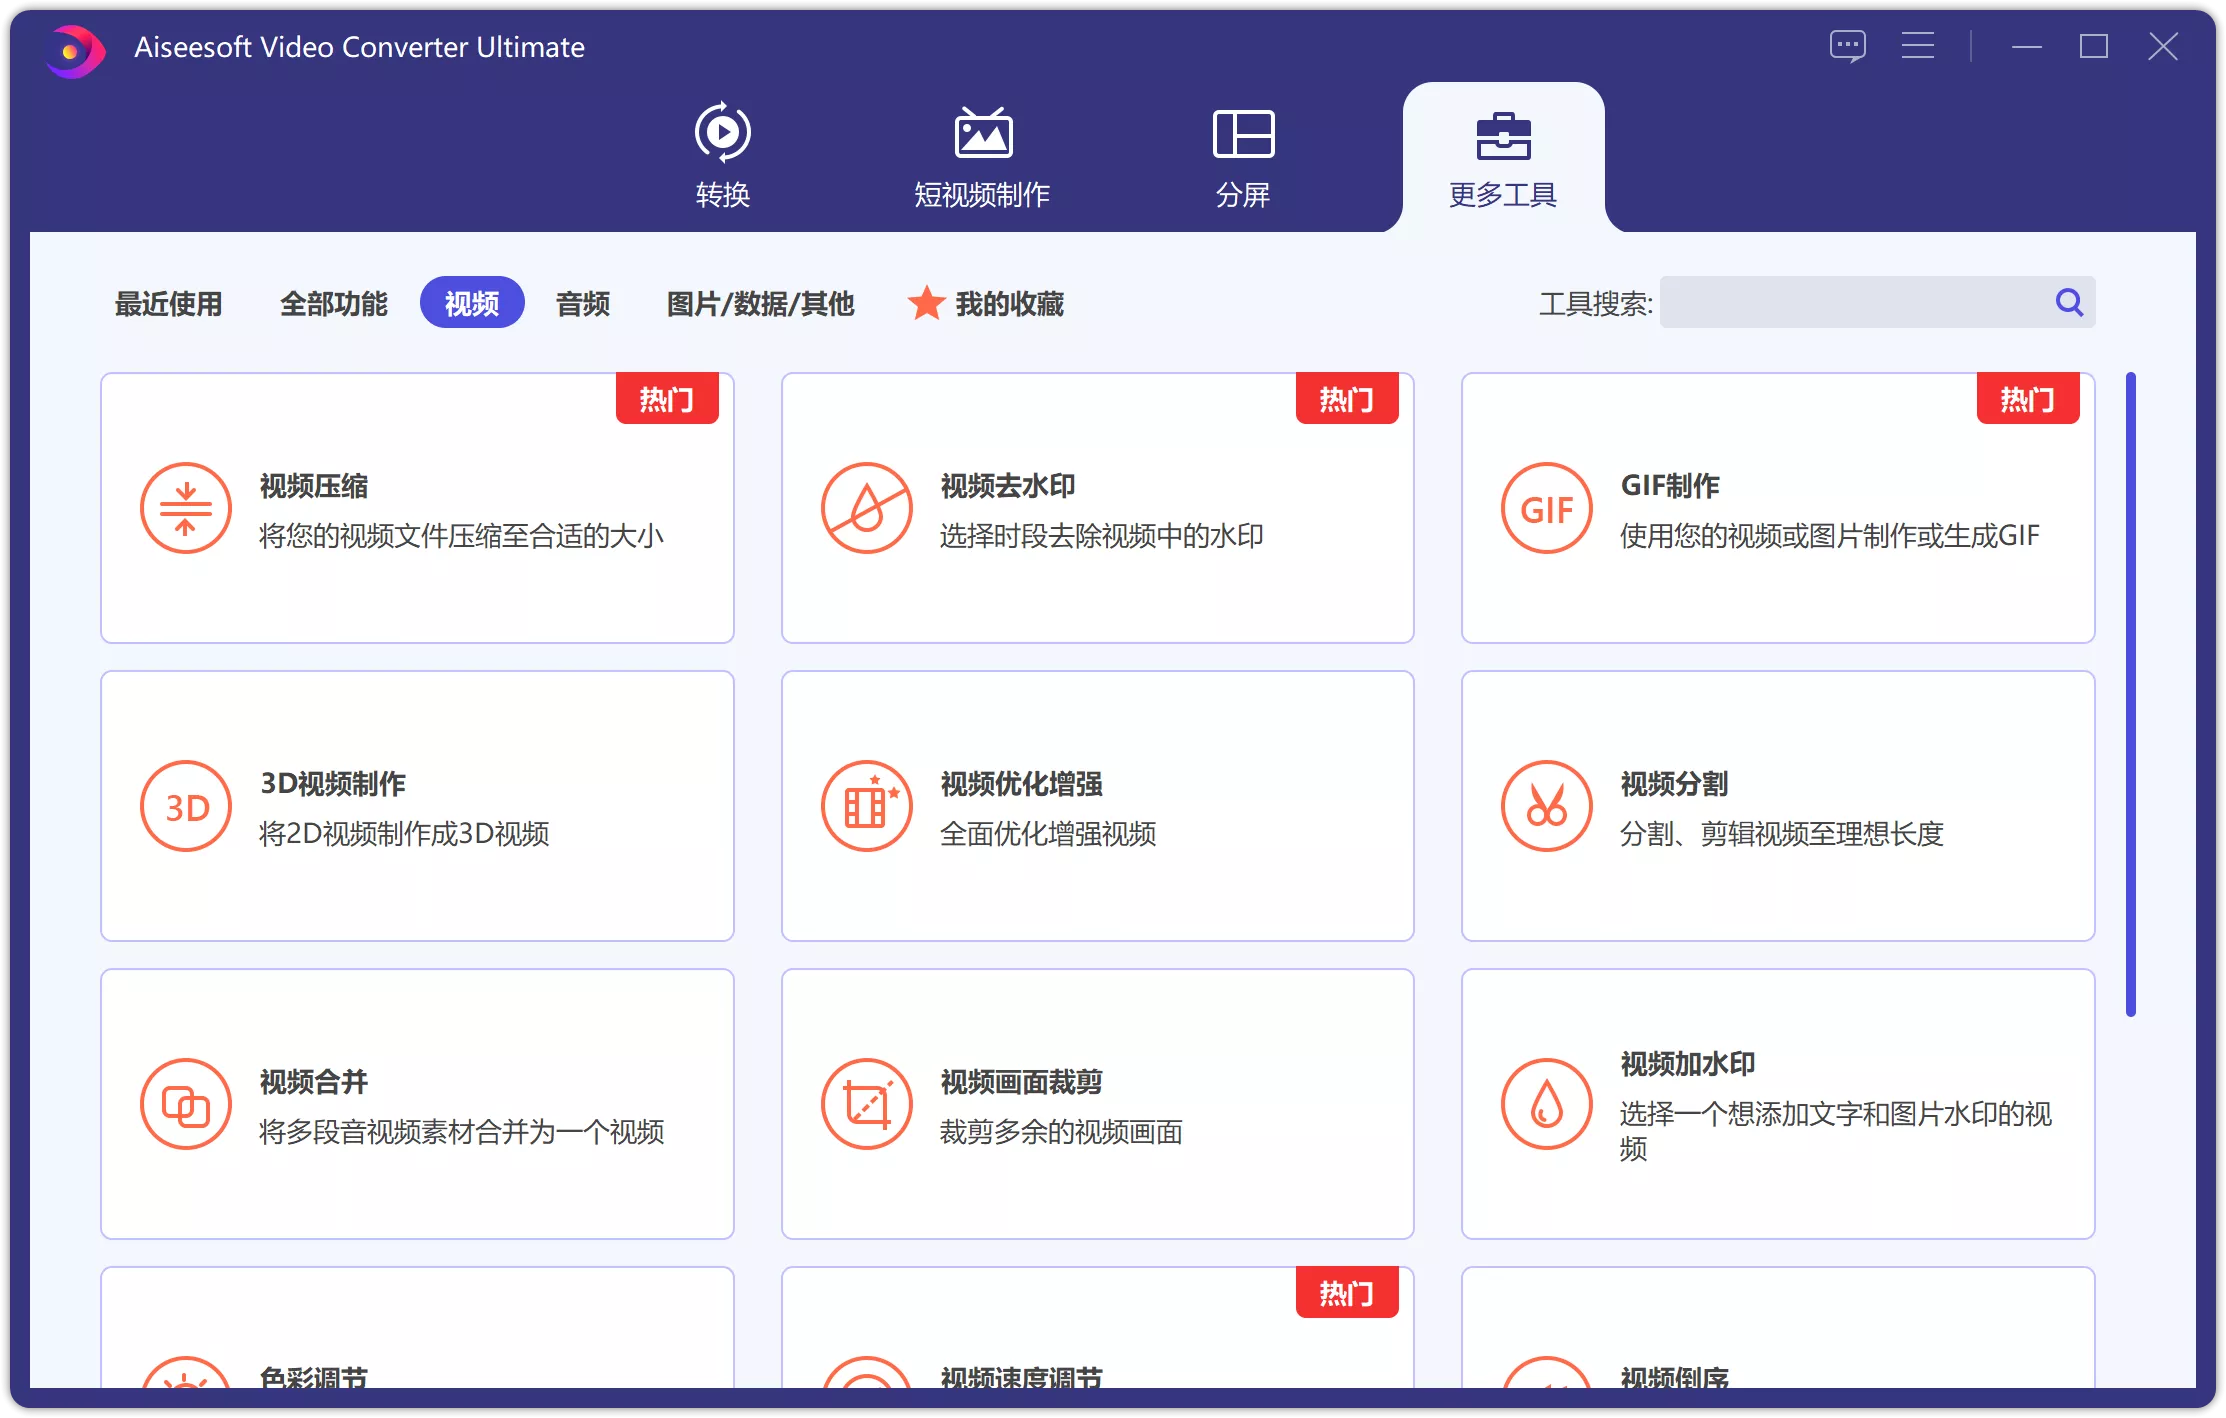Select the 图片/数据/其他 category filter

(x=760, y=303)
